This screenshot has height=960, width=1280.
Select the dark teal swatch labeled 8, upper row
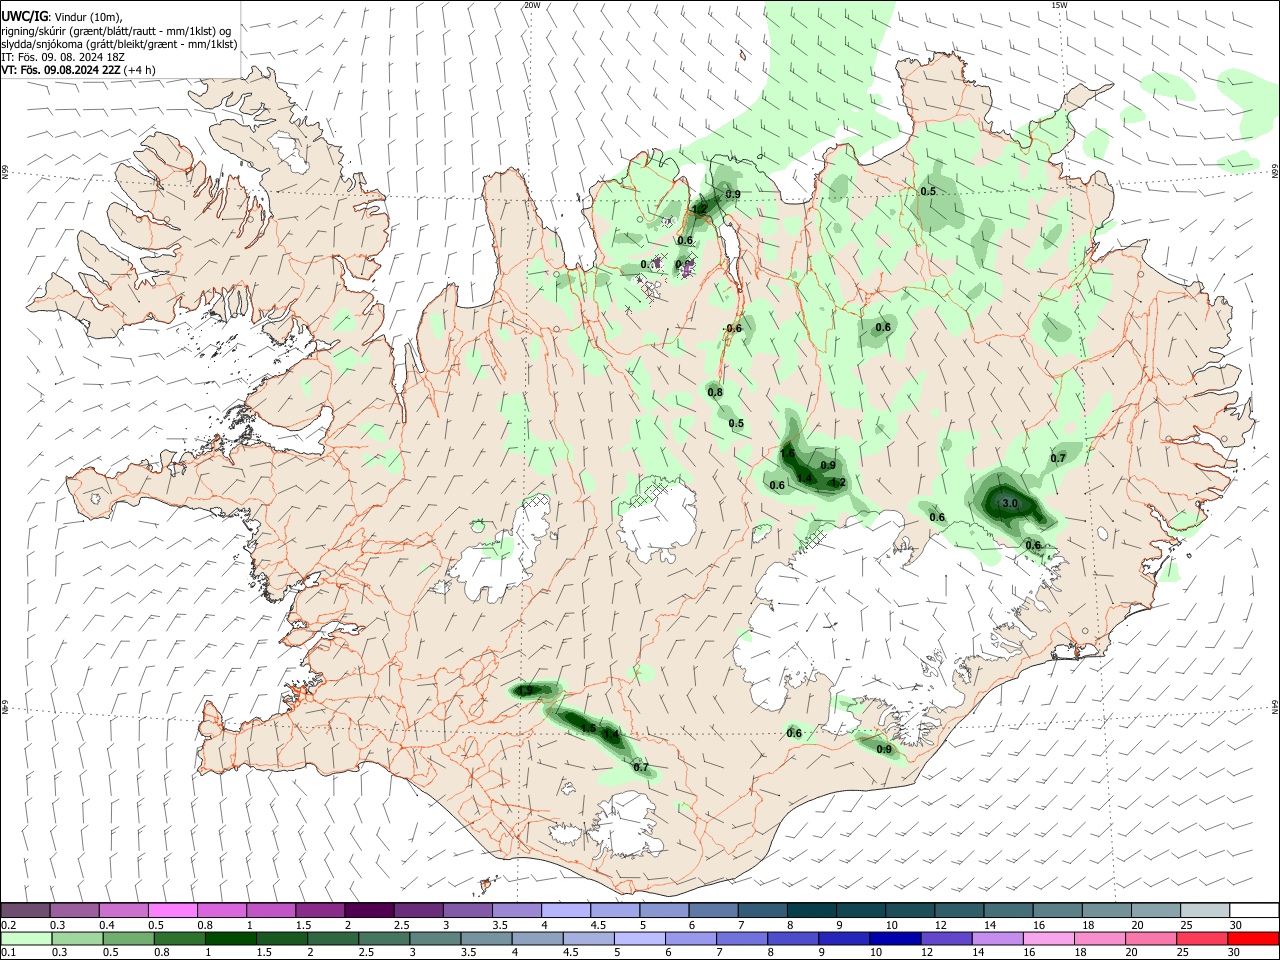click(810, 910)
